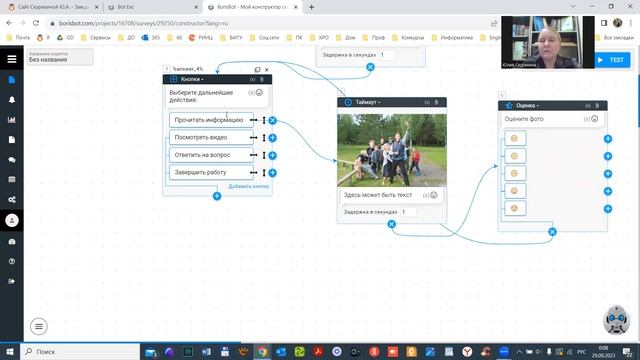Screen dimensions: 640x360
Task: Click the horizontal arrows icon of 'Ответить на вопрос'
Action: point(254,155)
